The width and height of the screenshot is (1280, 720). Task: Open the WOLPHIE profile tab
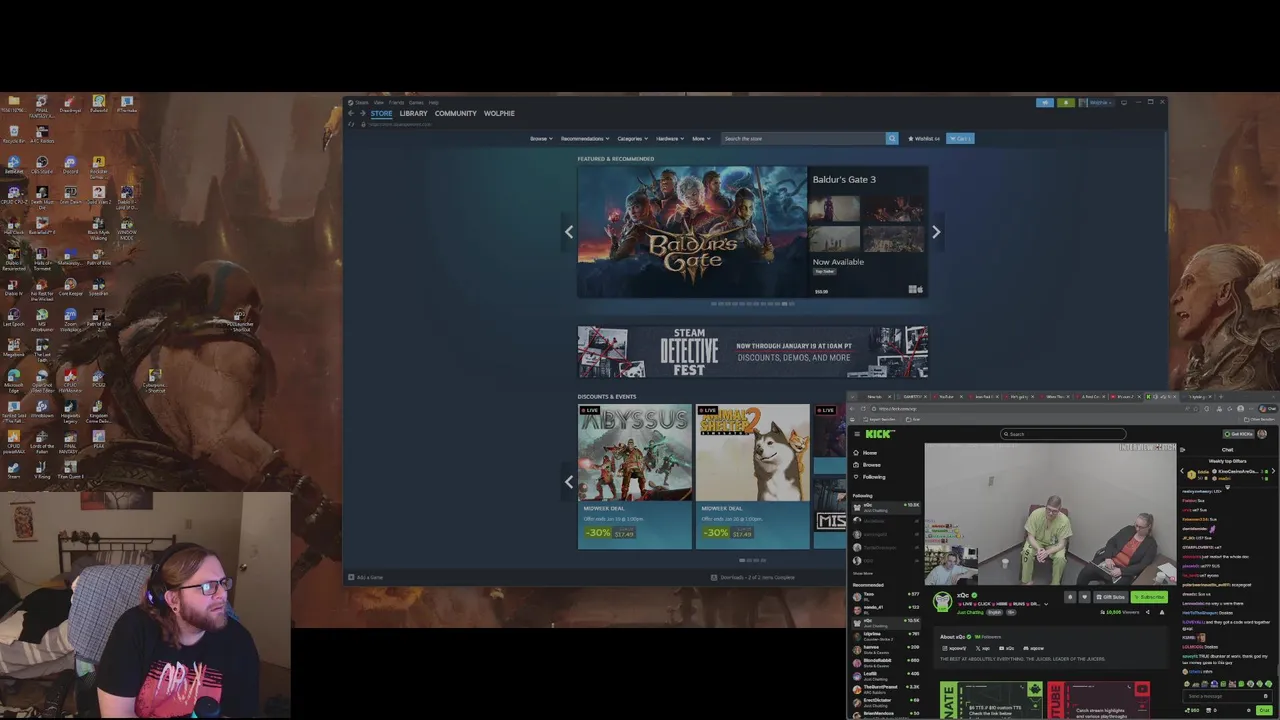click(x=499, y=113)
